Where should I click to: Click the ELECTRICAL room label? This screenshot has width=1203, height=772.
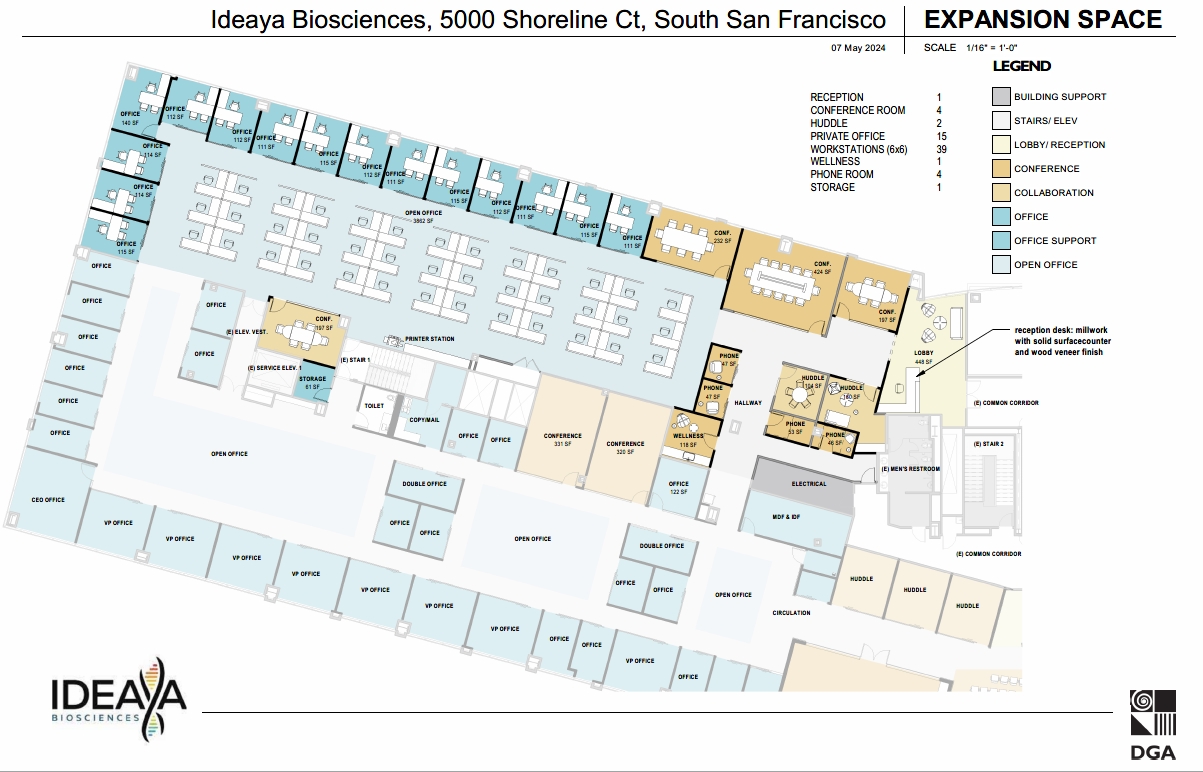point(809,484)
